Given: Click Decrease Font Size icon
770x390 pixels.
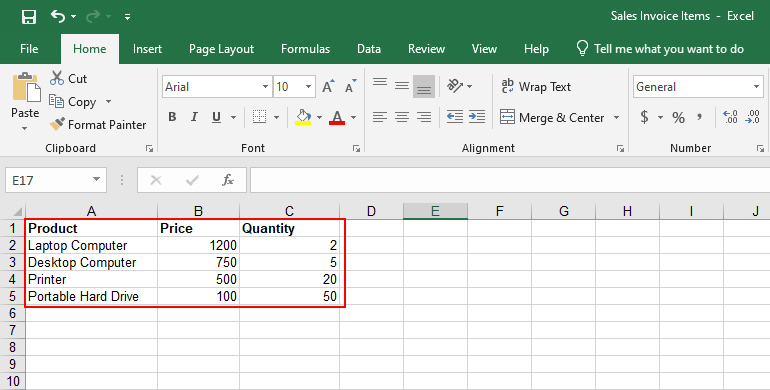Looking at the screenshot, I should [x=350, y=86].
